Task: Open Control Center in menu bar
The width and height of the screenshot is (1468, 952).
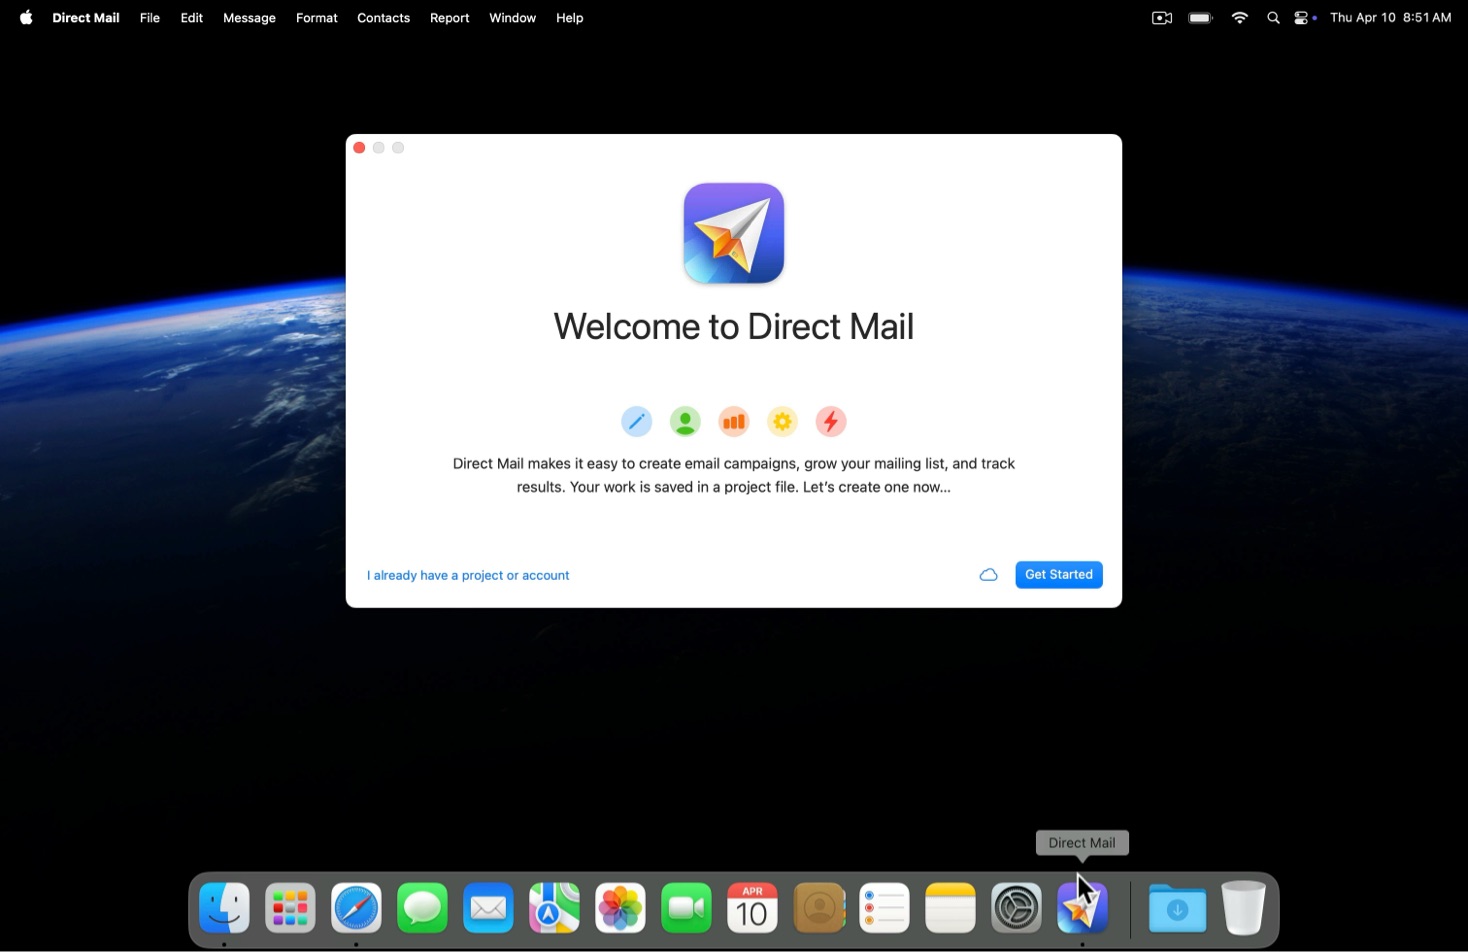Action: click(1304, 18)
